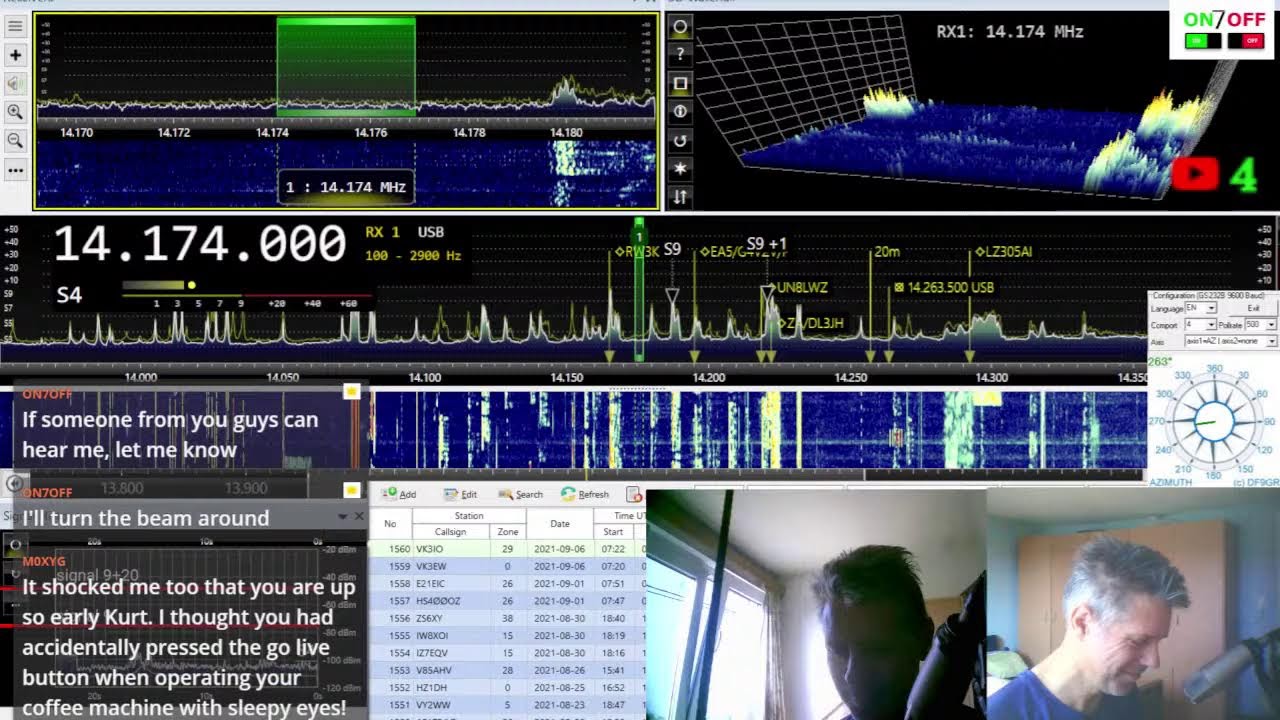
Task: Select logbook row HZ1DH
Action: click(x=507, y=687)
